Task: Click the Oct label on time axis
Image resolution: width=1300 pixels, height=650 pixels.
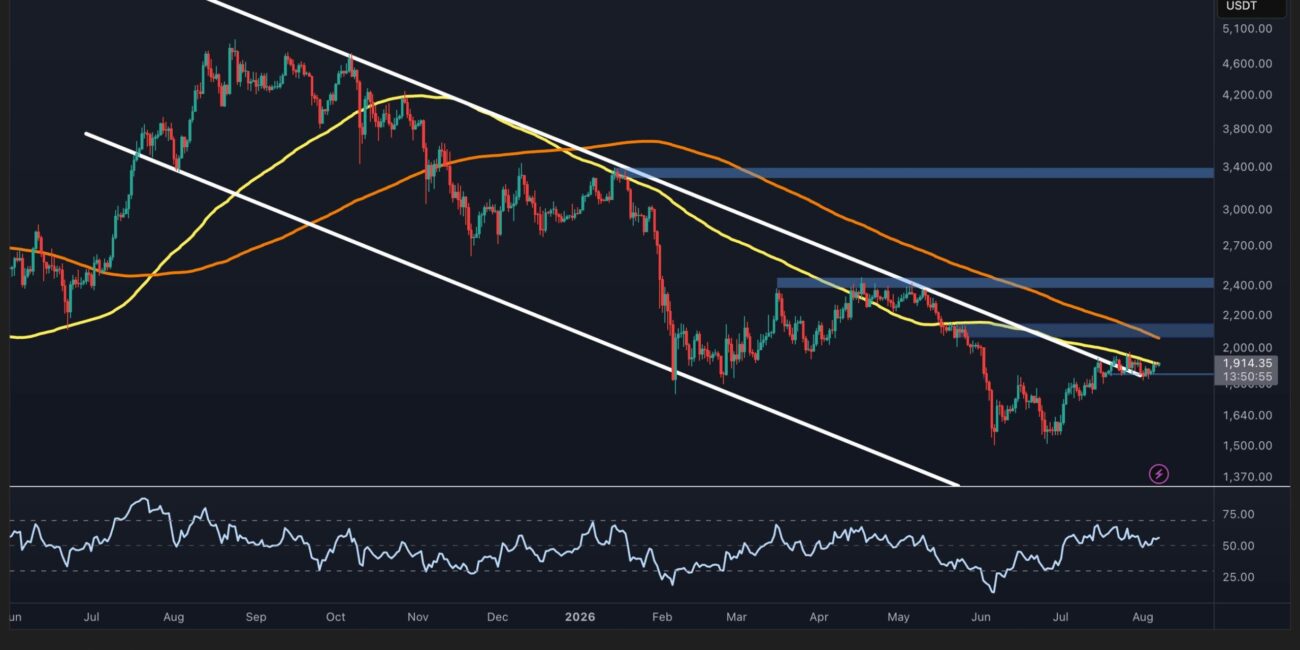Action: point(335,617)
